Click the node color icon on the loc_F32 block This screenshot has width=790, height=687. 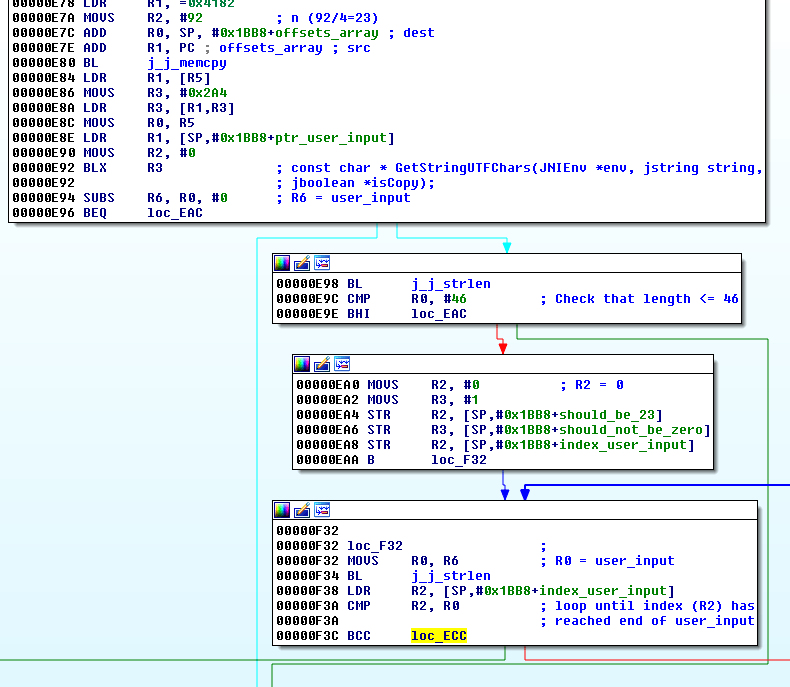coord(282,510)
